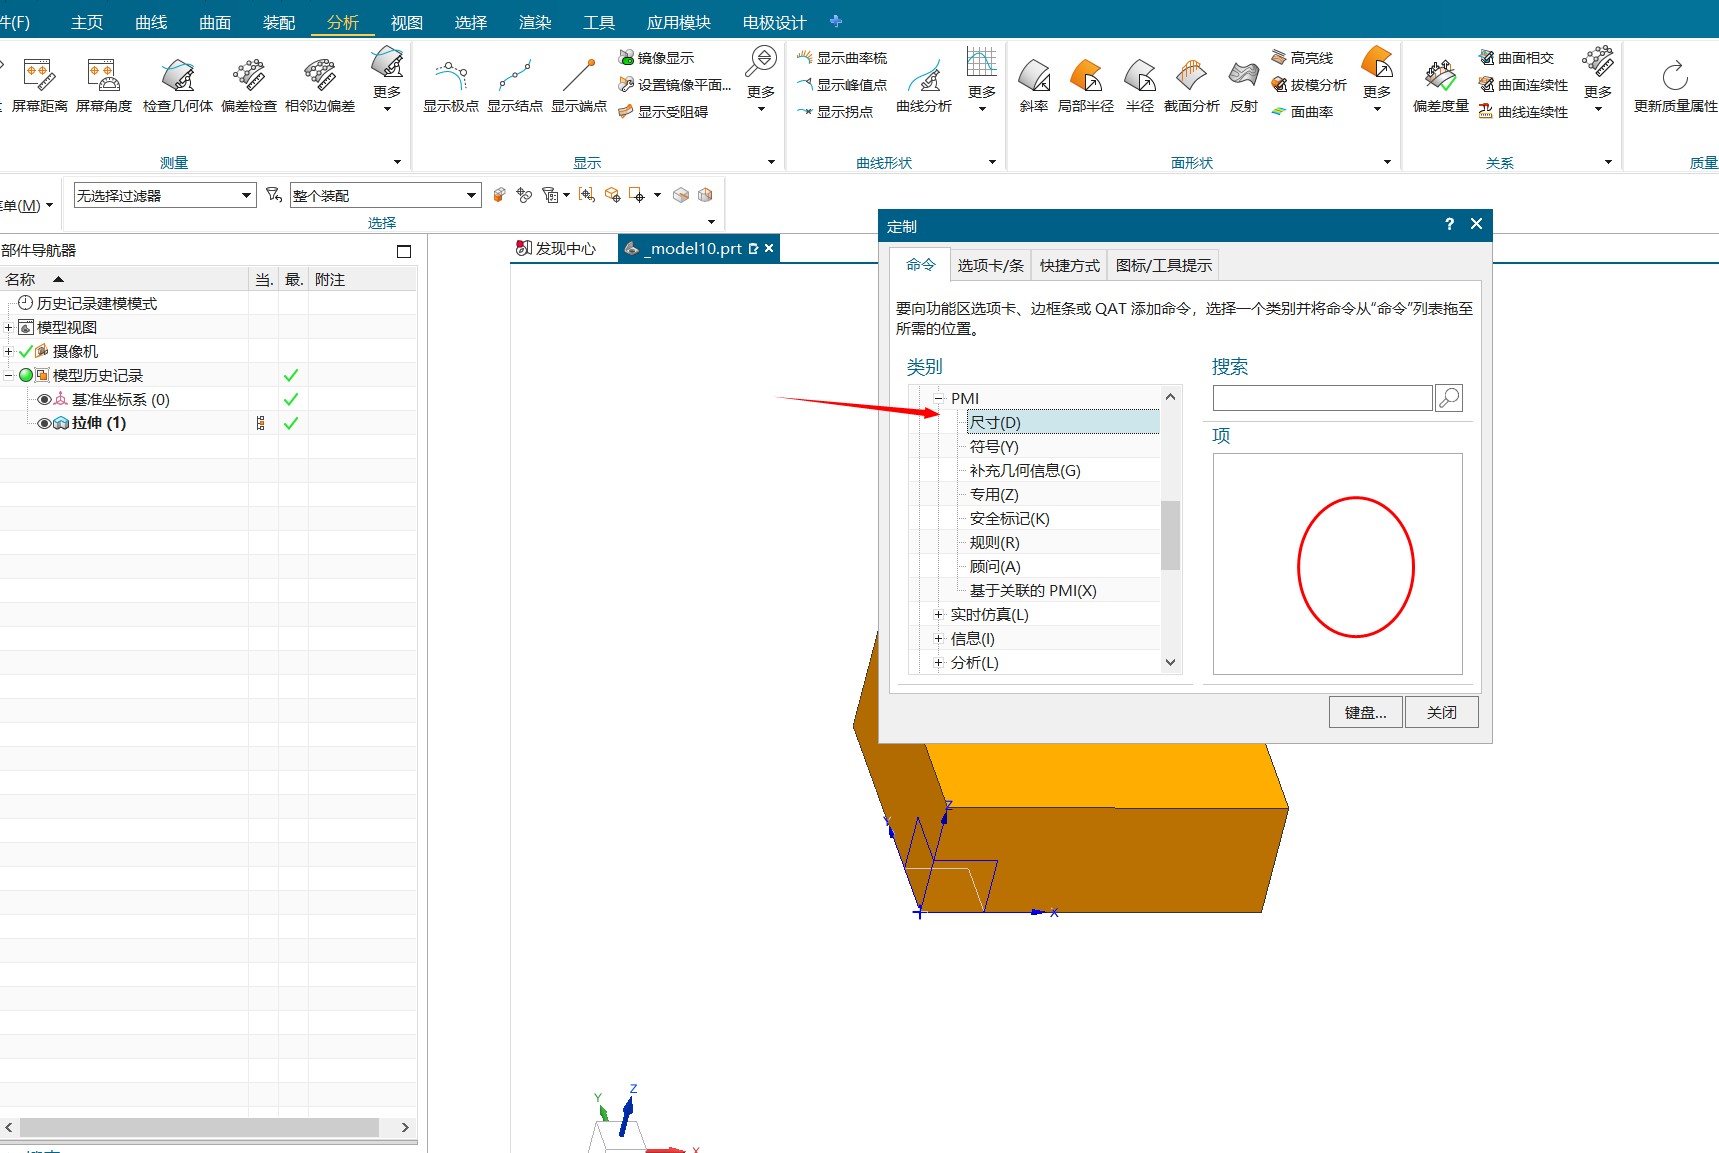Open the 截面分析 tool
The width and height of the screenshot is (1719, 1153).
(1191, 85)
